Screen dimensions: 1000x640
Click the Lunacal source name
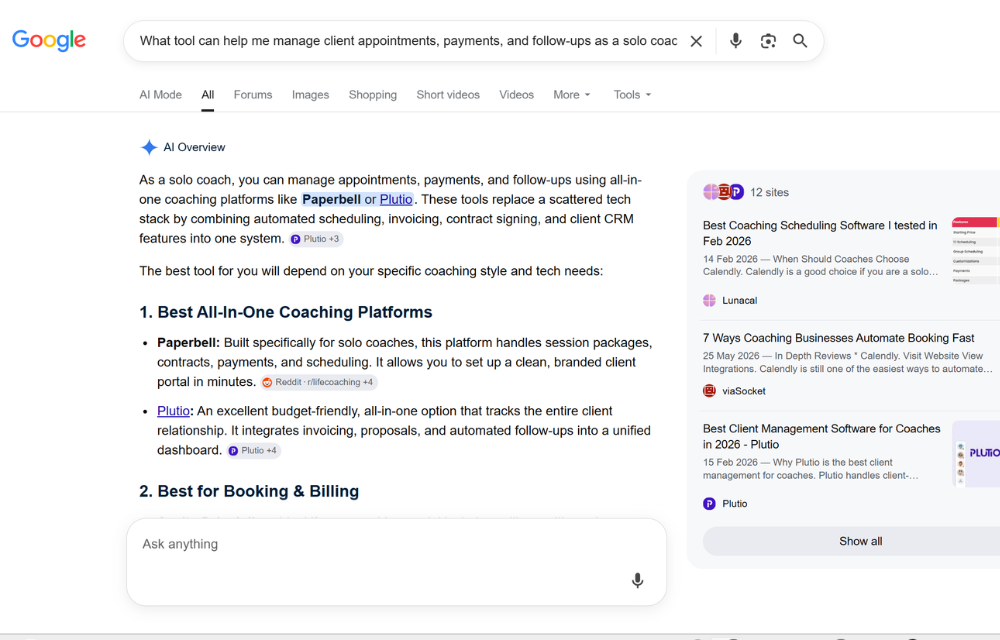click(739, 300)
